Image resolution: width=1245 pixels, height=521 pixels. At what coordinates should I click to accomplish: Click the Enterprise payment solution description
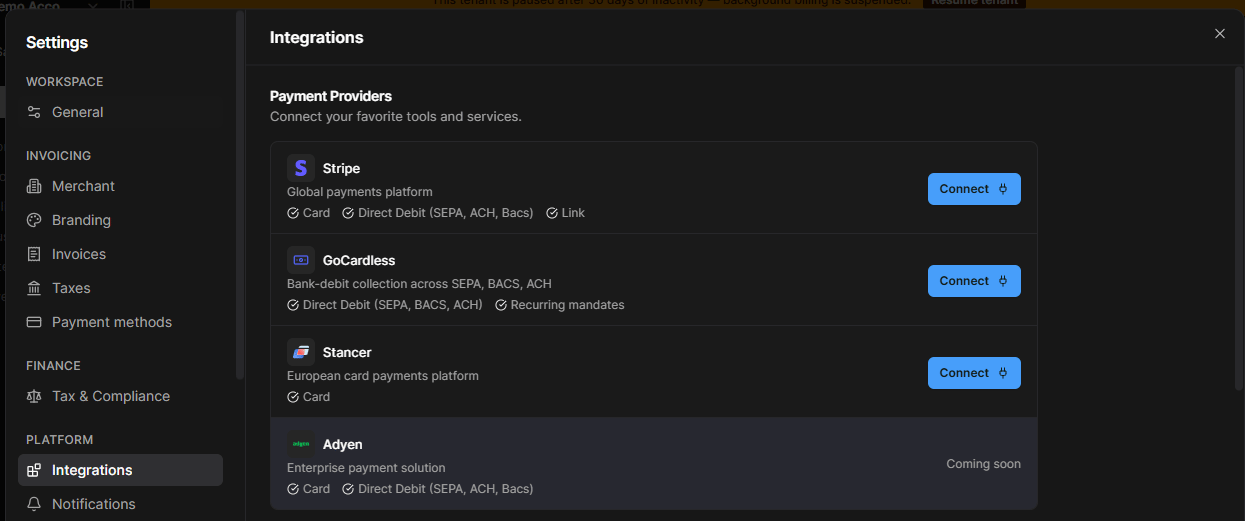[x=366, y=468]
